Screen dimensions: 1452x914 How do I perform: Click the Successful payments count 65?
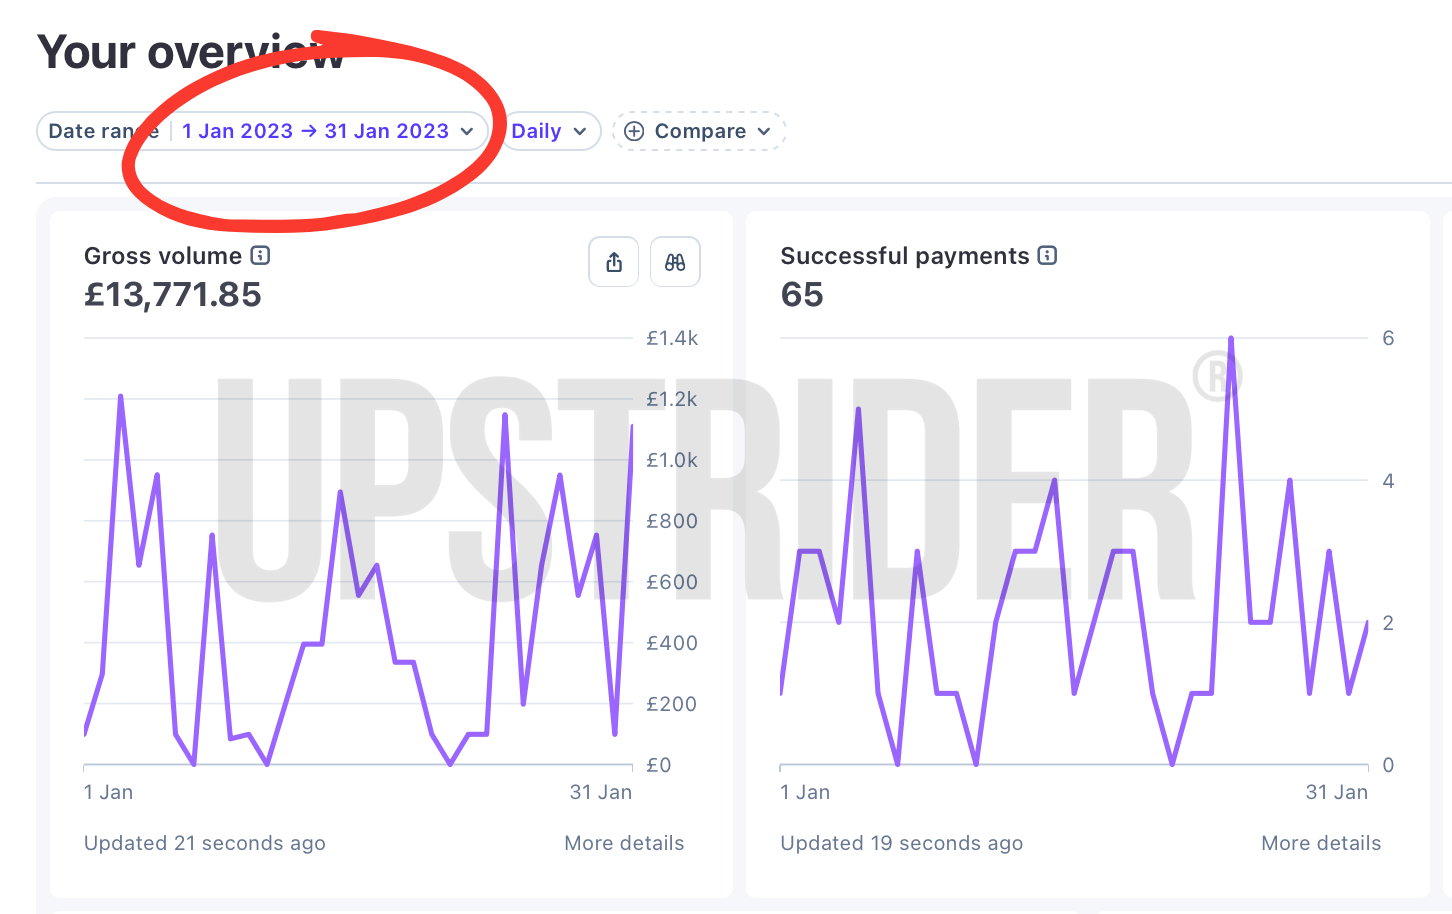coord(802,295)
